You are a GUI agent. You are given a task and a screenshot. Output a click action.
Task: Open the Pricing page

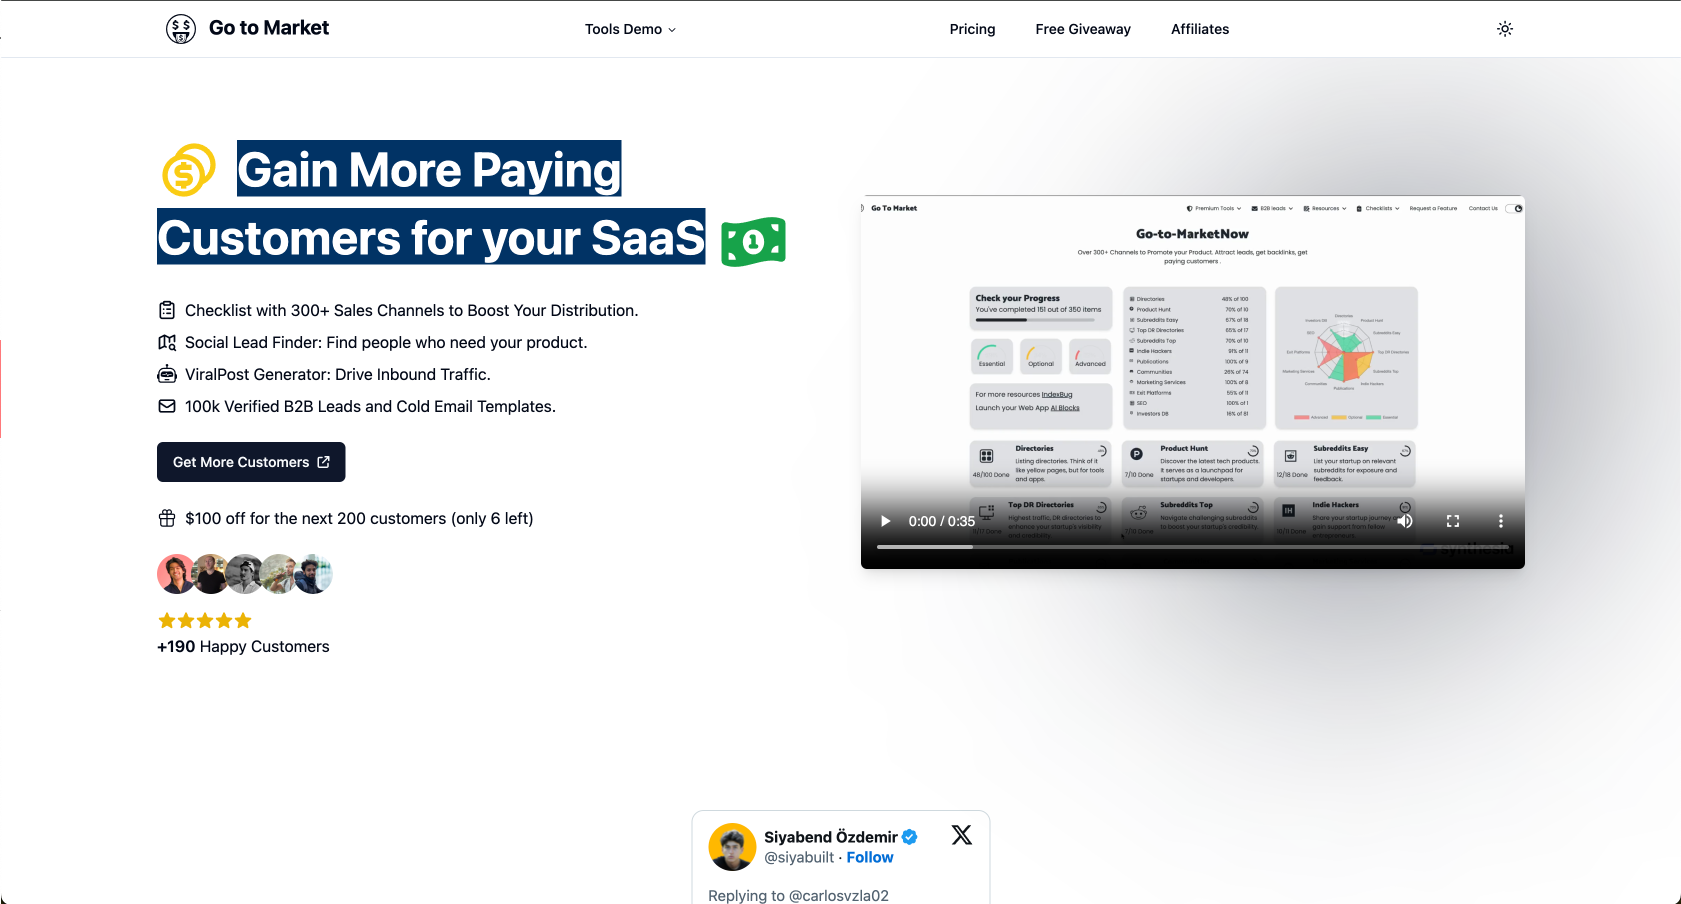(972, 29)
